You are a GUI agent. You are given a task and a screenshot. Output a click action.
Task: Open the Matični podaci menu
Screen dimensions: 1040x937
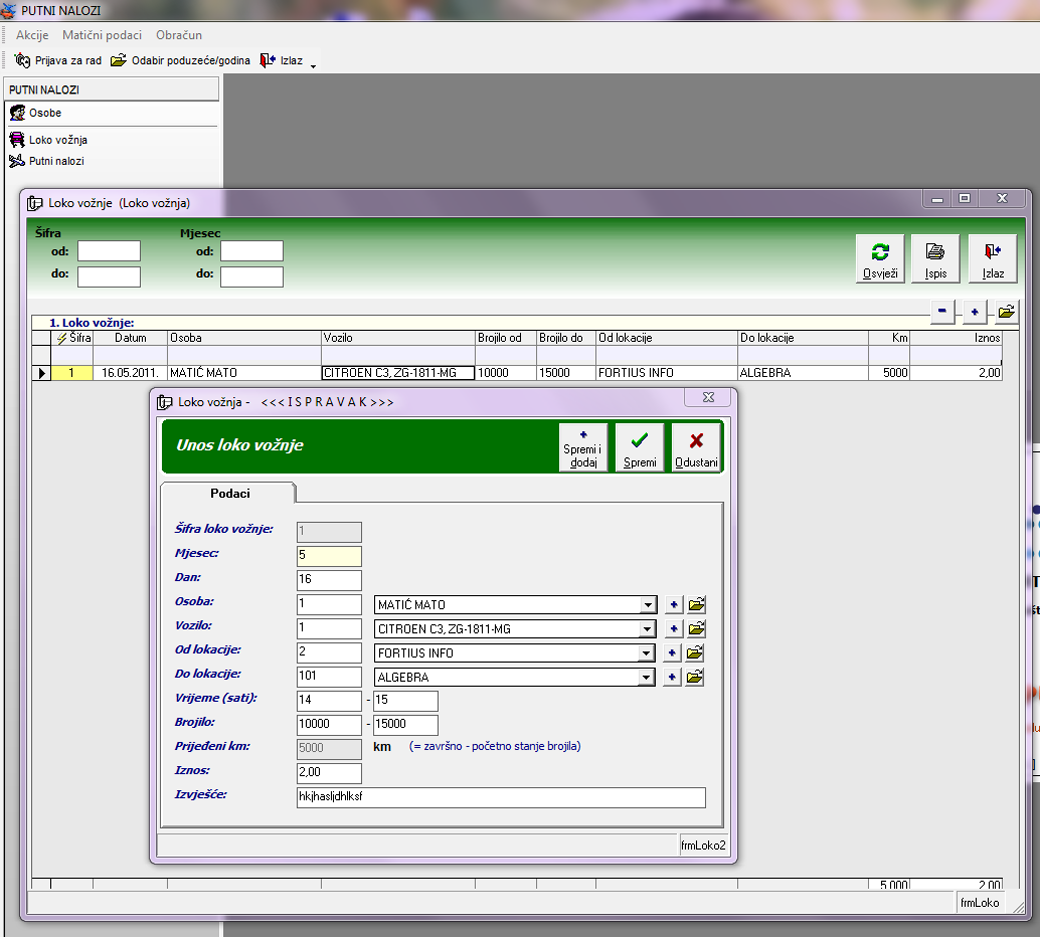click(102, 35)
